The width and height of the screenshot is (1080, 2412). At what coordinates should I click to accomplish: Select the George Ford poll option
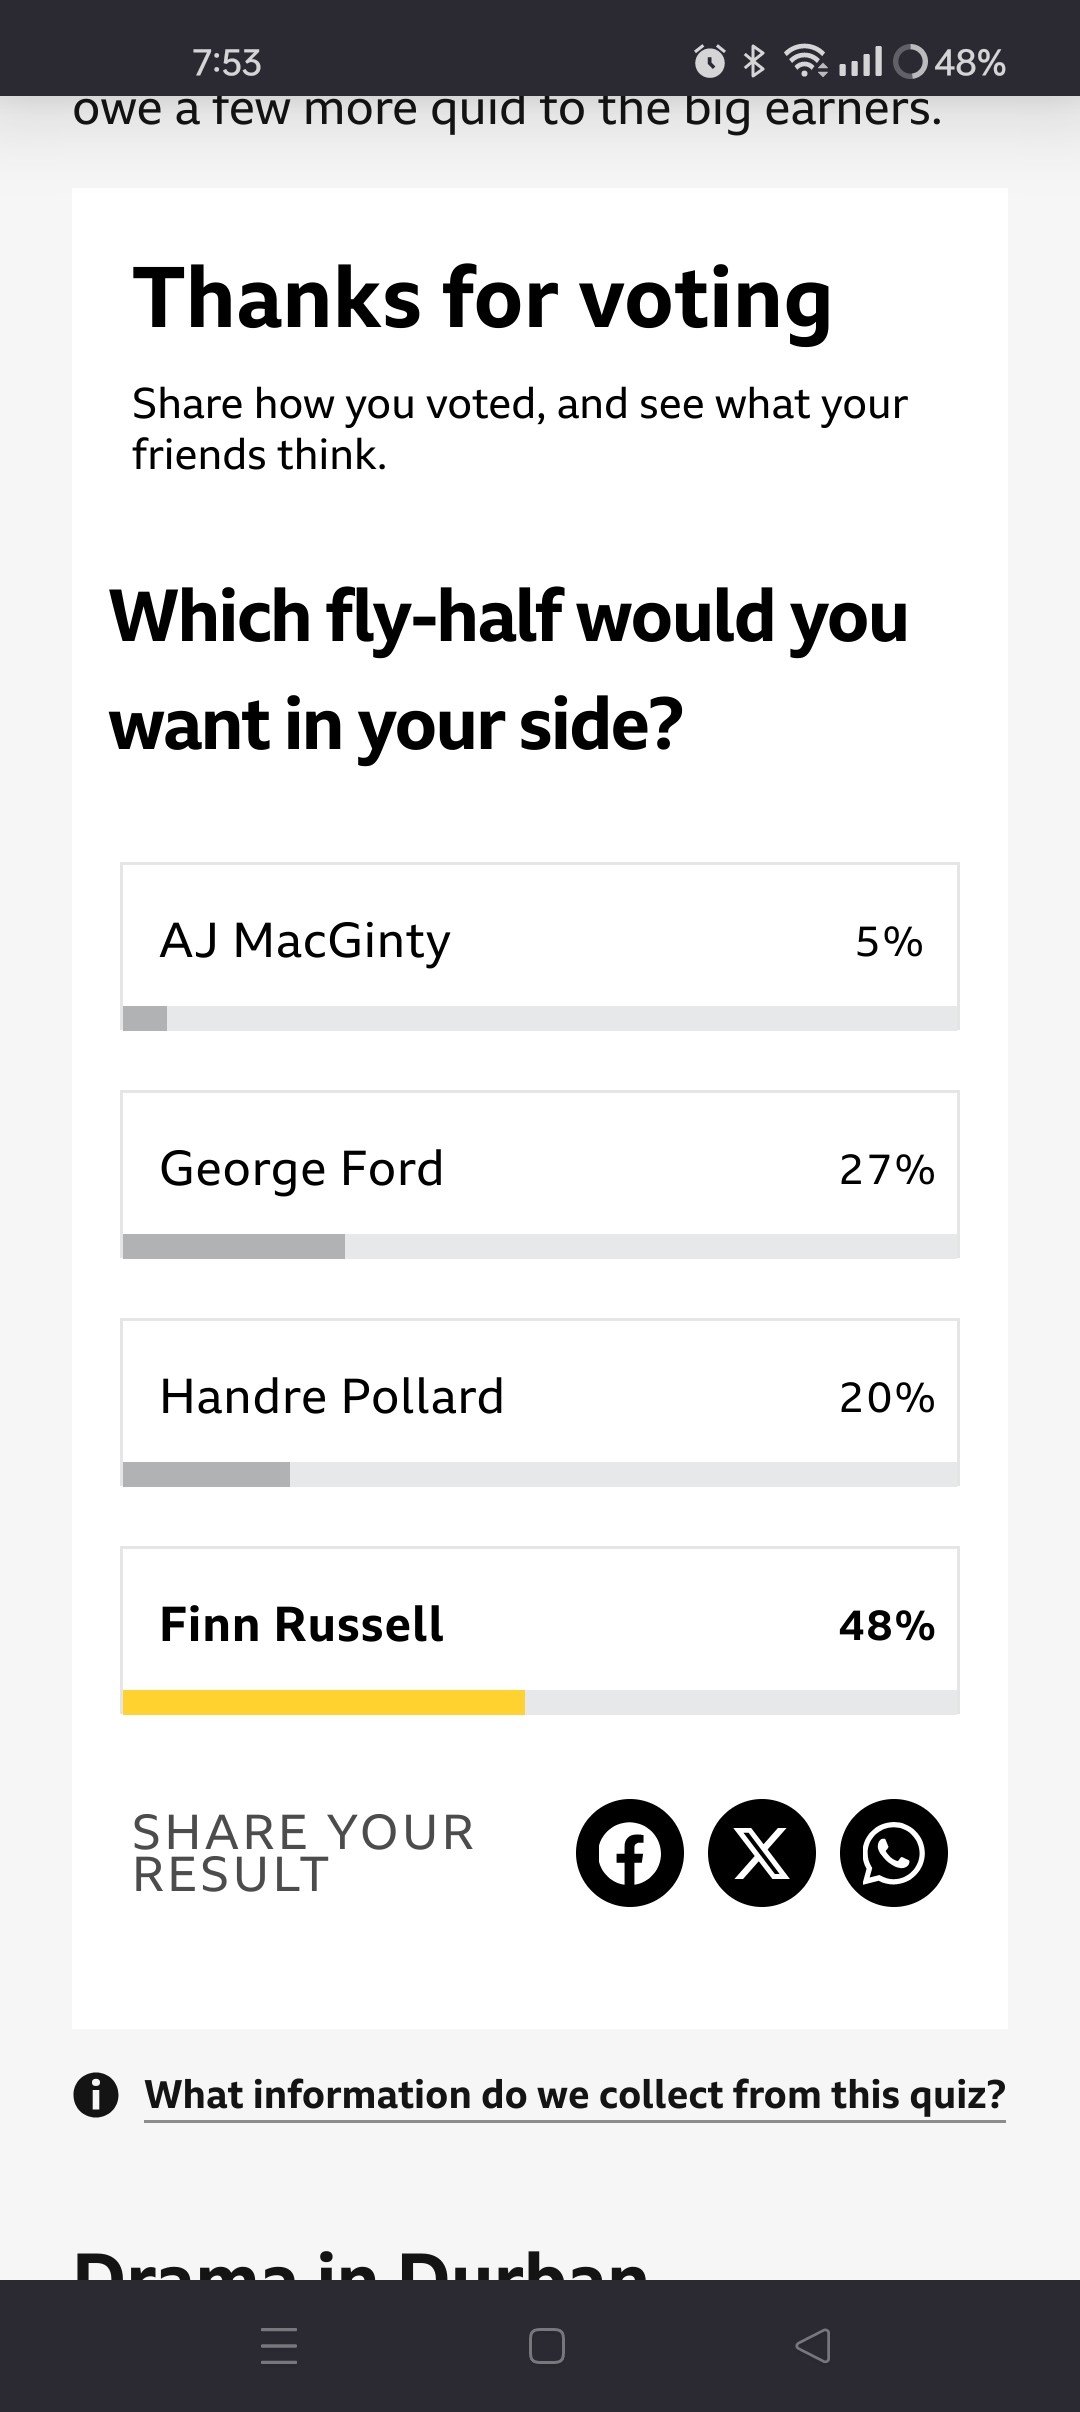tap(540, 1174)
